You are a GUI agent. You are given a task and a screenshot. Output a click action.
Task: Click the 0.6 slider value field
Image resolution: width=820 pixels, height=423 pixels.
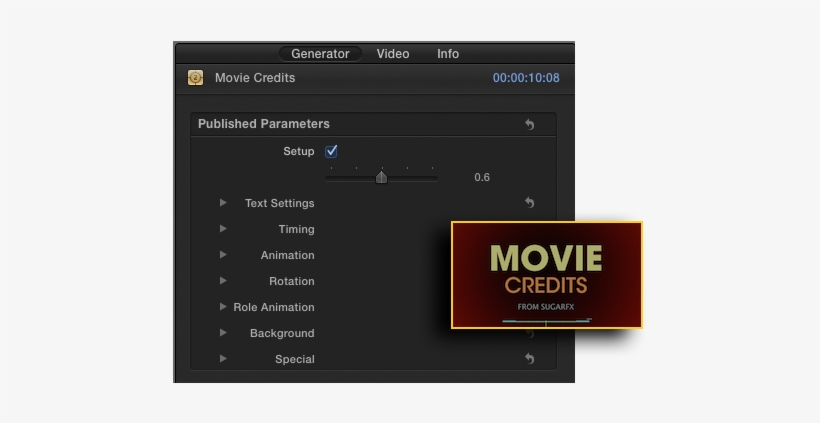click(482, 177)
